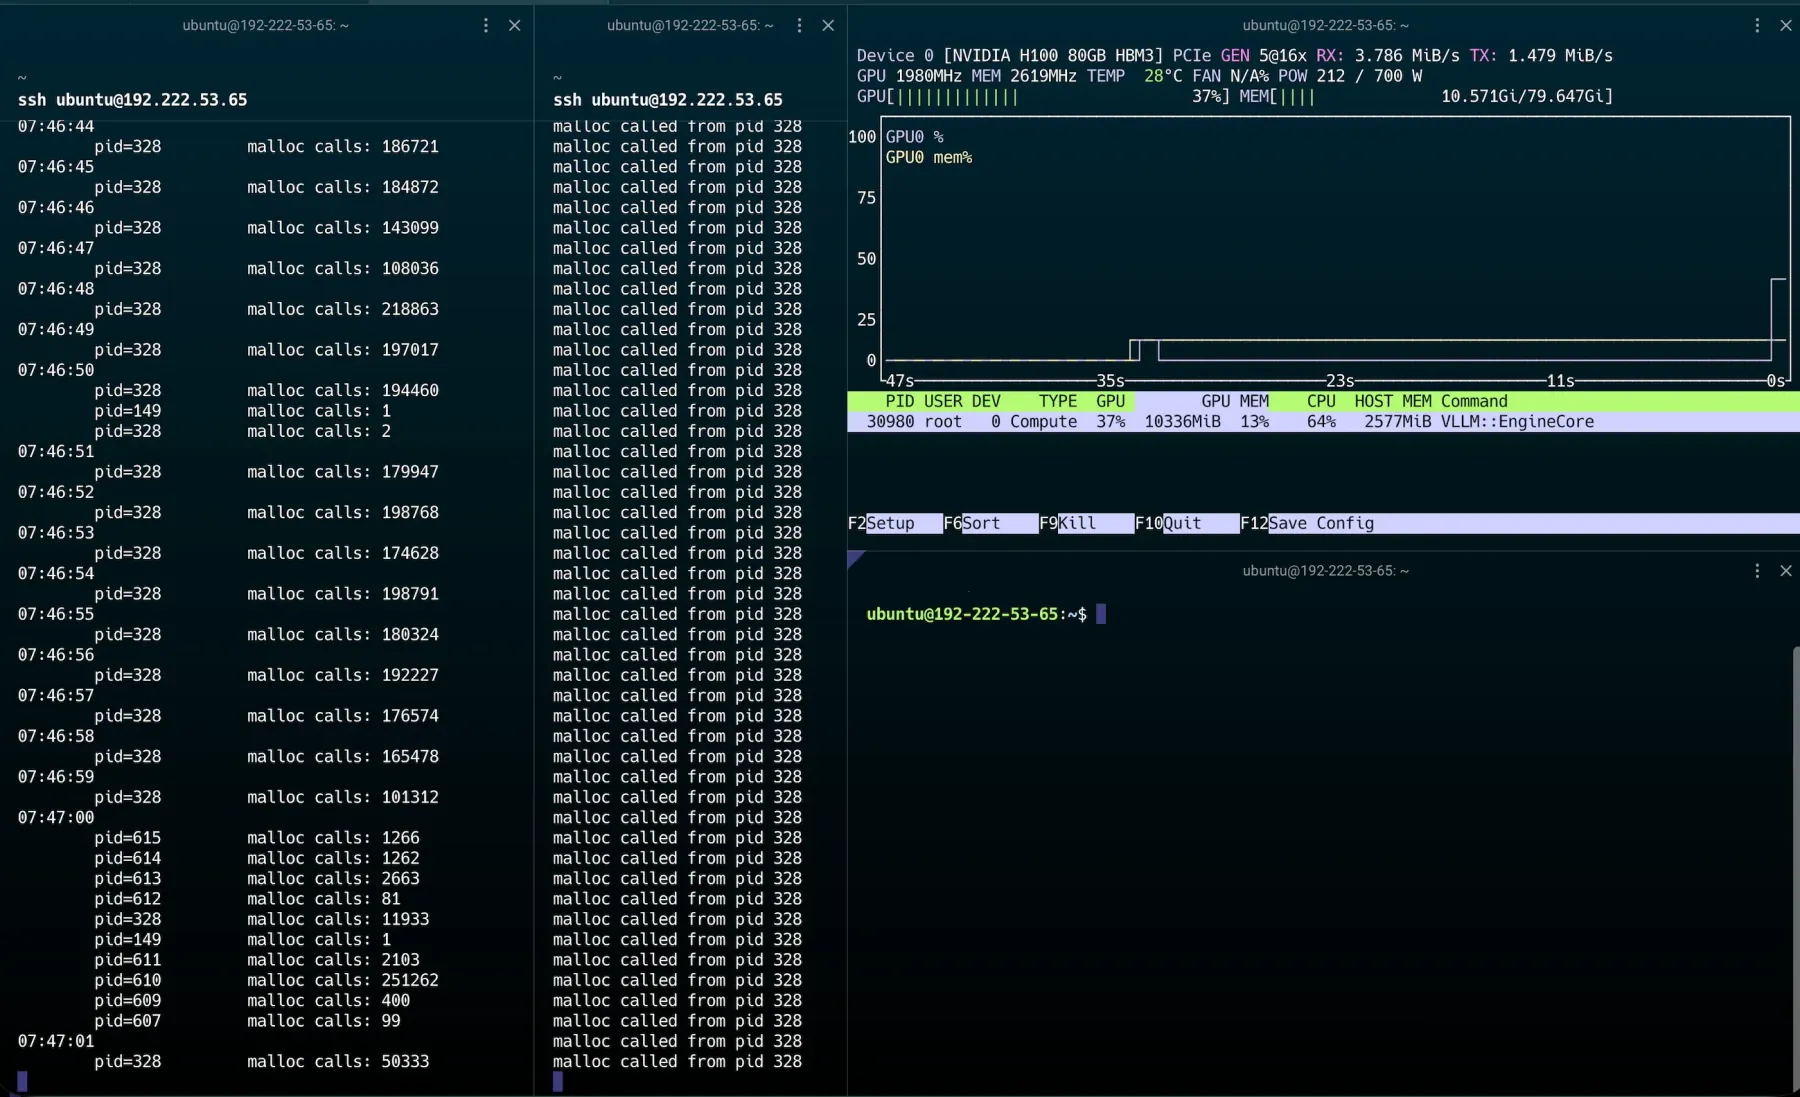Click GPU 1980MHz clock reading
This screenshot has height=1097, width=1800.
pyautogui.click(x=909, y=76)
